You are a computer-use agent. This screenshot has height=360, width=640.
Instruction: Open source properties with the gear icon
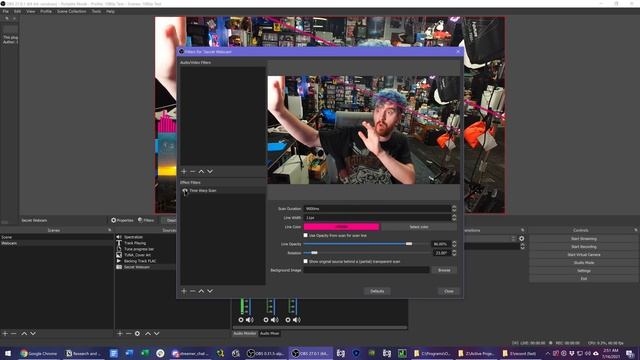click(137, 333)
